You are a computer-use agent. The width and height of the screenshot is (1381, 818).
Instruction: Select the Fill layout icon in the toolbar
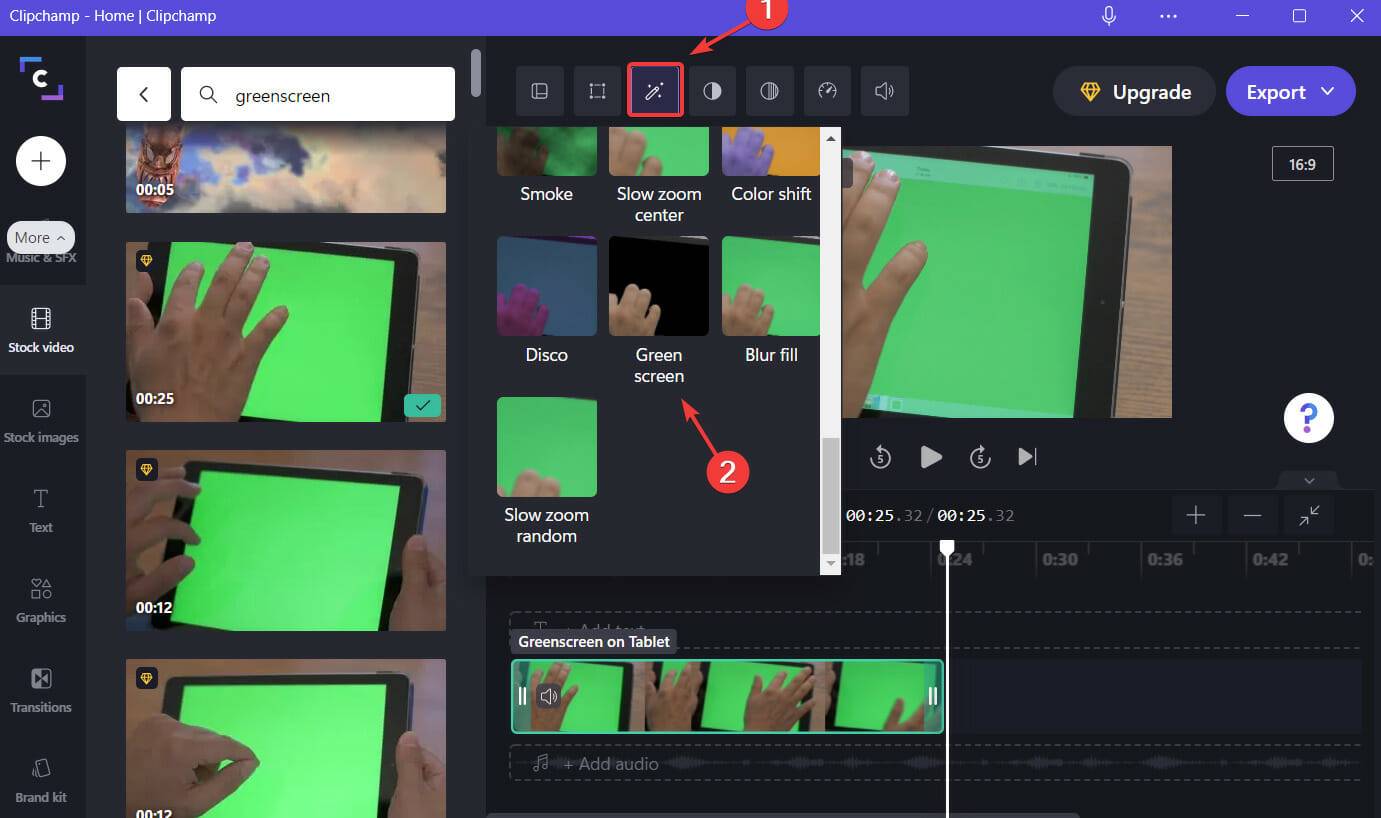[x=540, y=90]
